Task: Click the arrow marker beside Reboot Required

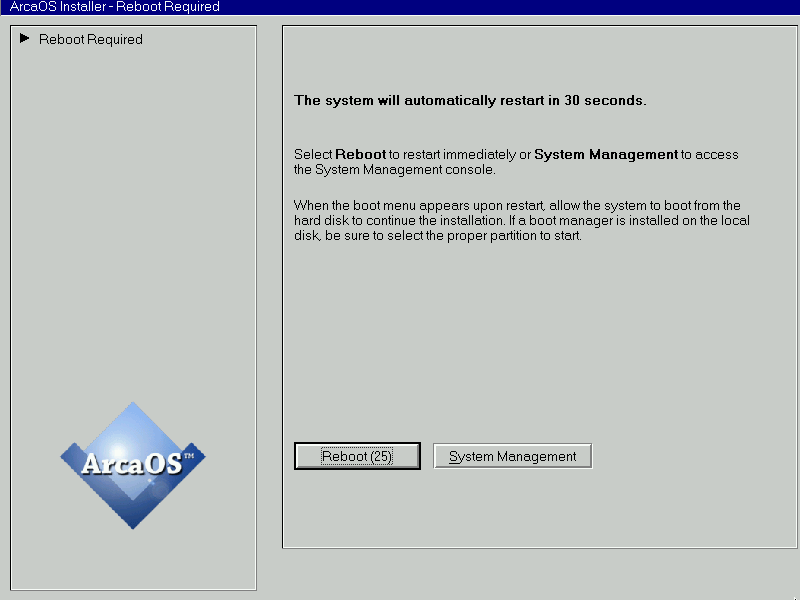Action: pos(24,38)
